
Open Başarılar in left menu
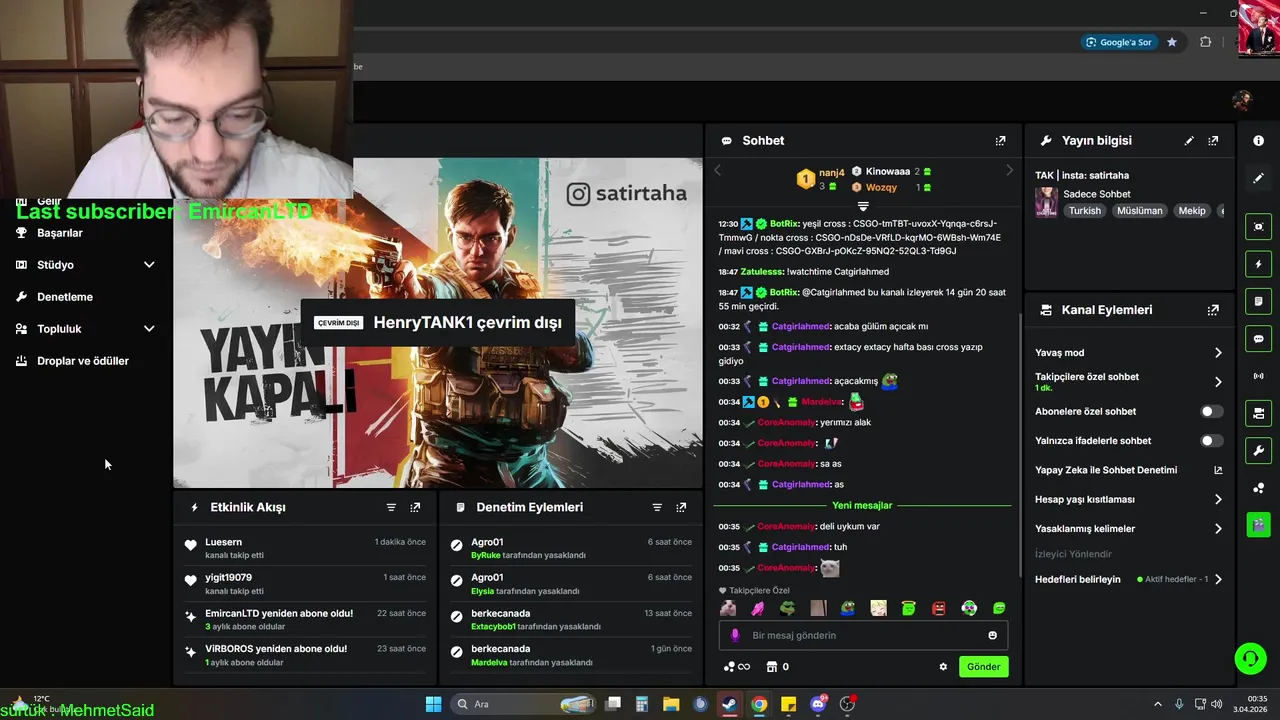click(60, 233)
